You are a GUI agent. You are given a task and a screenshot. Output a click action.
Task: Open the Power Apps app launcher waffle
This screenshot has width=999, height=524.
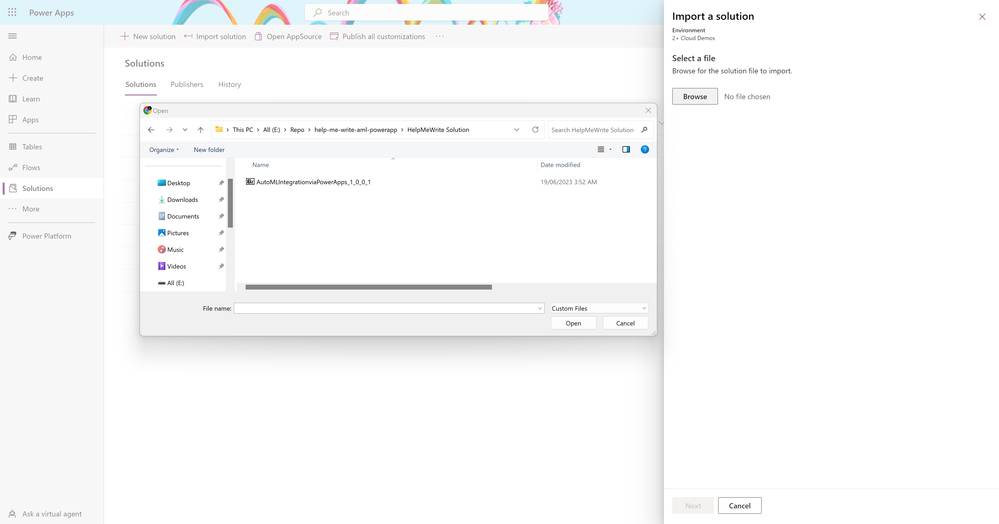[12, 12]
